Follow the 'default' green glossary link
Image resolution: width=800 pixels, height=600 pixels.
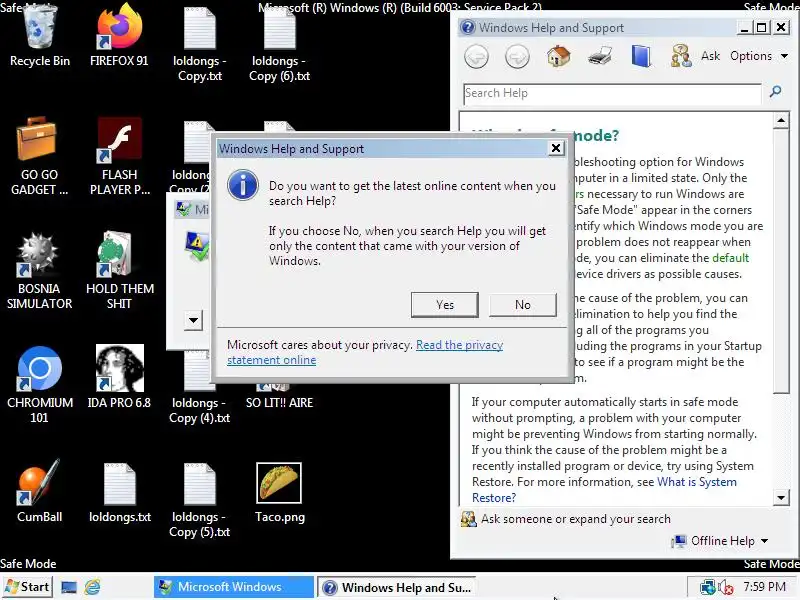click(730, 258)
